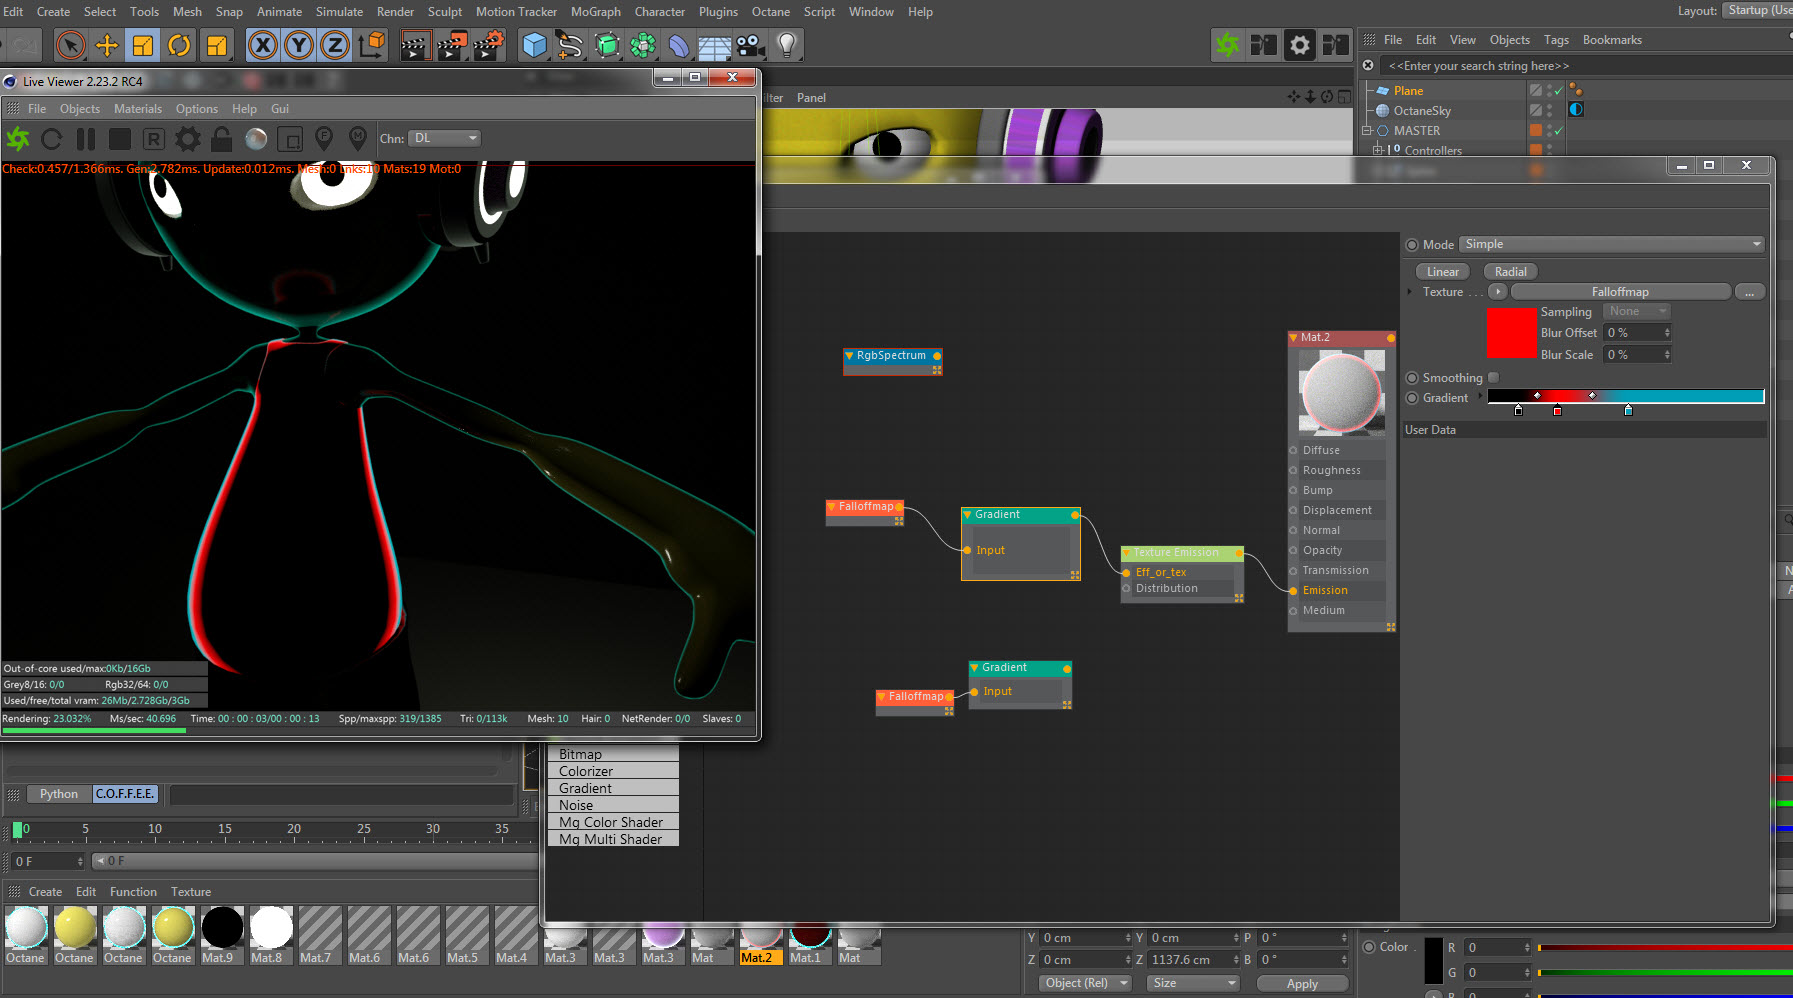Enable render region in Live Viewer

point(290,139)
